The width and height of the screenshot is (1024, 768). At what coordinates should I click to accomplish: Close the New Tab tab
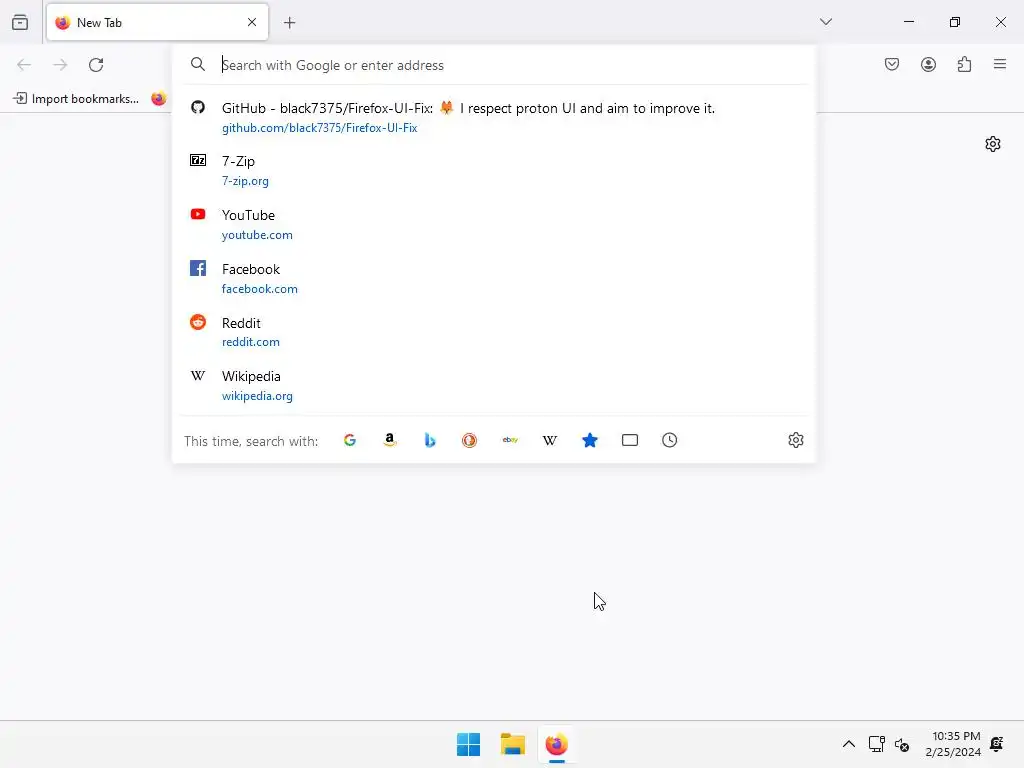(252, 22)
